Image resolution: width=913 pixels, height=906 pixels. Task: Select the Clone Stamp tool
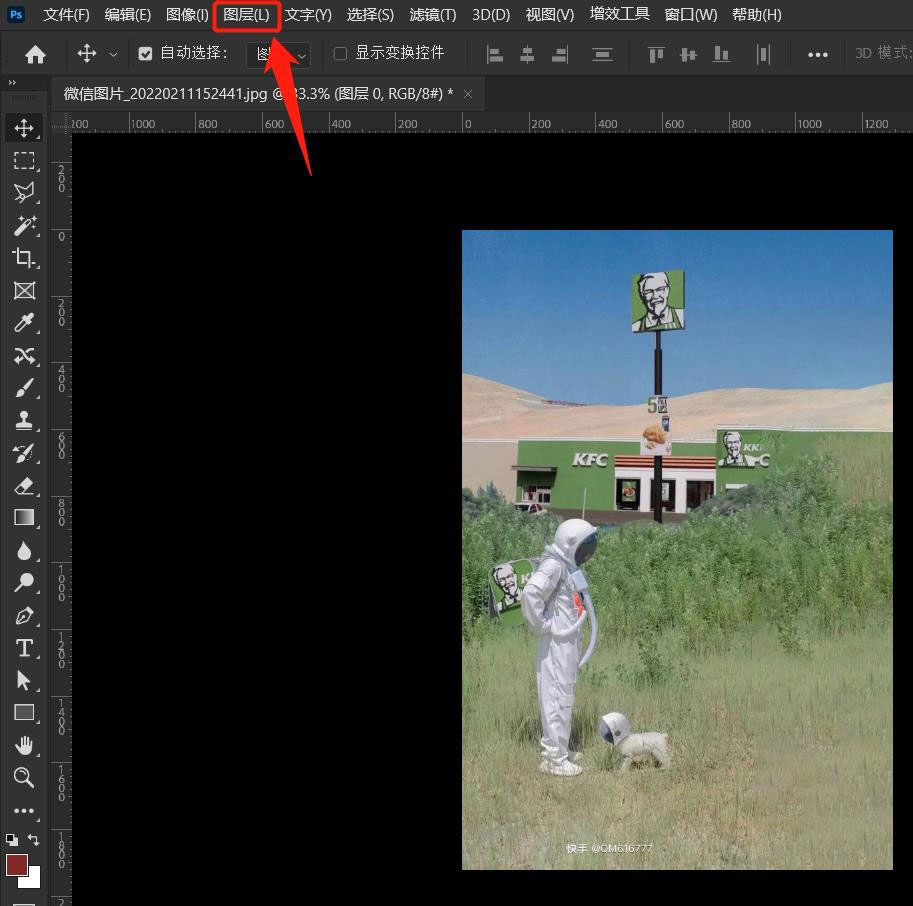(24, 420)
